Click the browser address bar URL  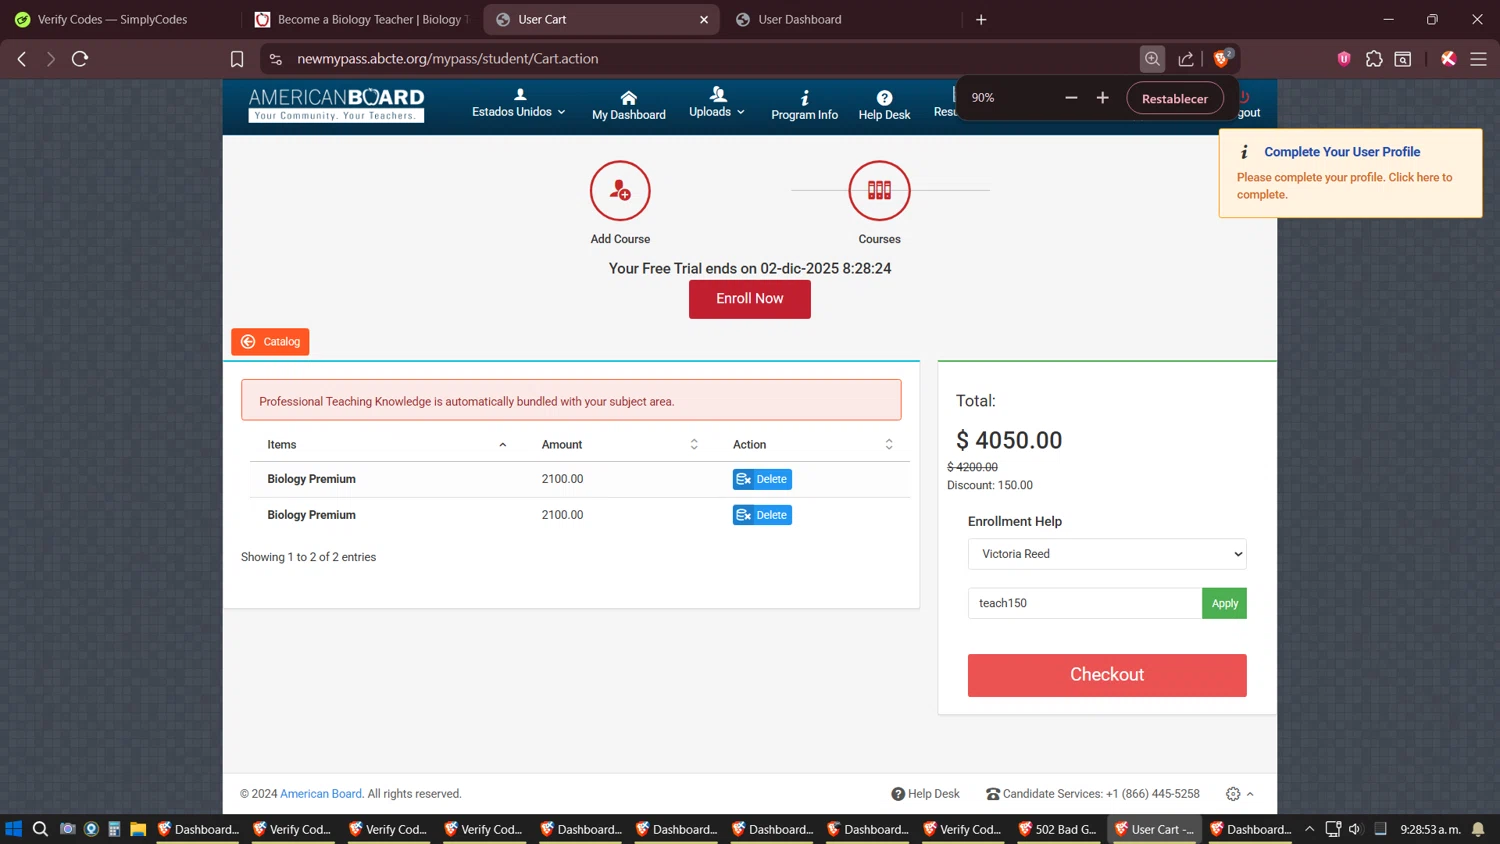448,59
